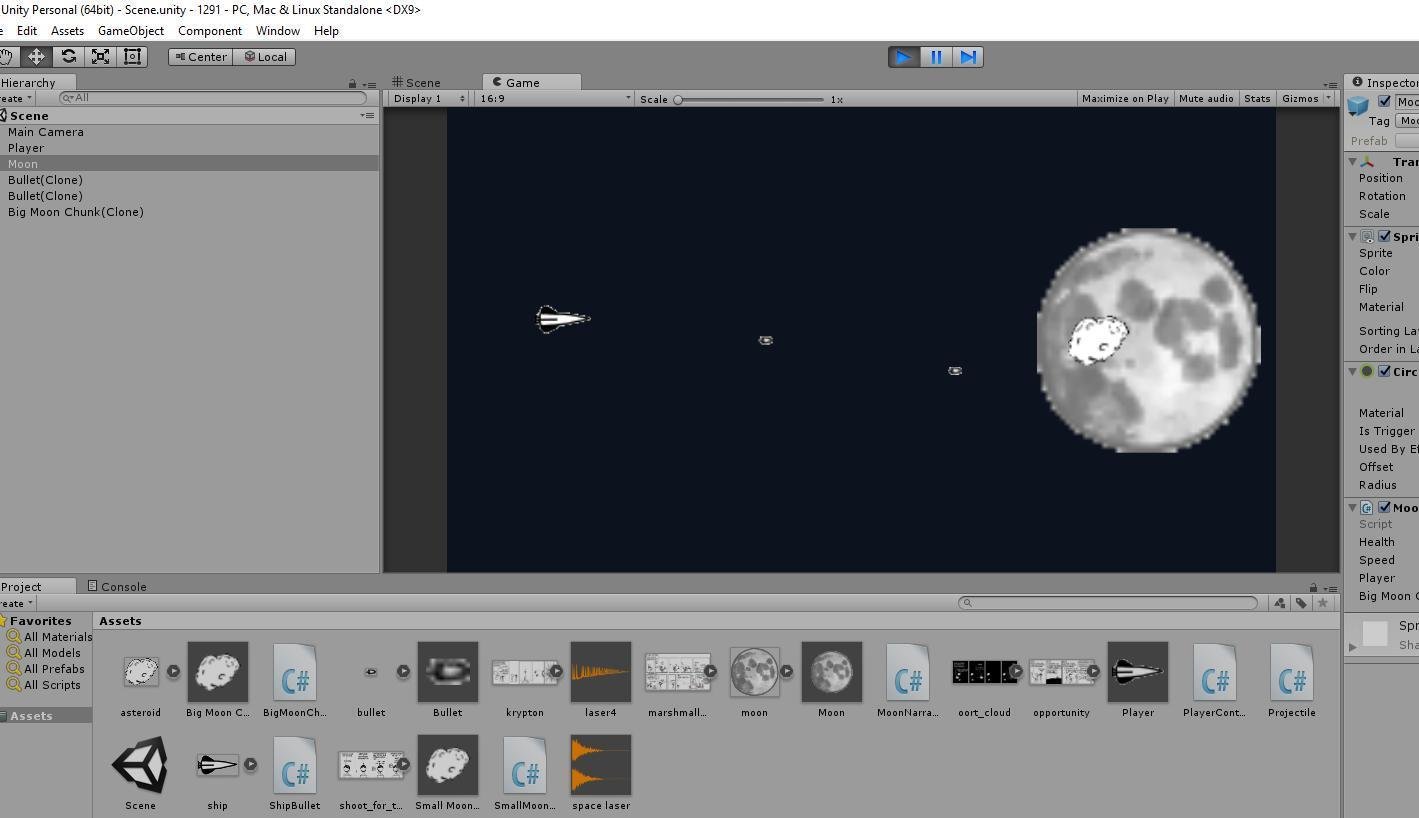Open the Scene asset with Unity logo
Image resolution: width=1419 pixels, height=818 pixels.
click(x=140, y=766)
